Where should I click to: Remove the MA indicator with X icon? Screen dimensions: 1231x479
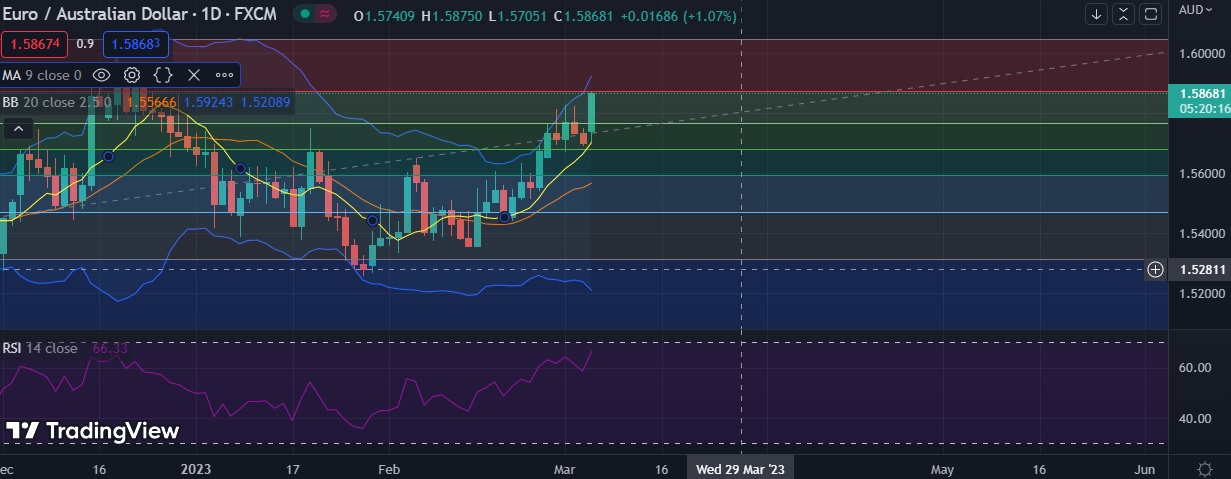click(x=194, y=75)
